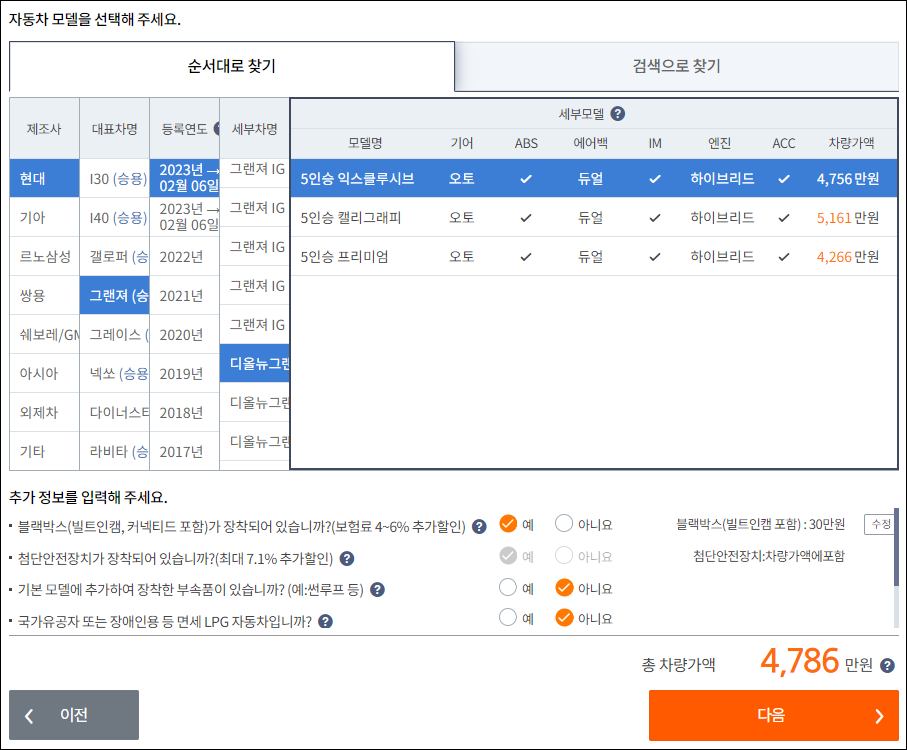Select manufacturer 기아

45,217
